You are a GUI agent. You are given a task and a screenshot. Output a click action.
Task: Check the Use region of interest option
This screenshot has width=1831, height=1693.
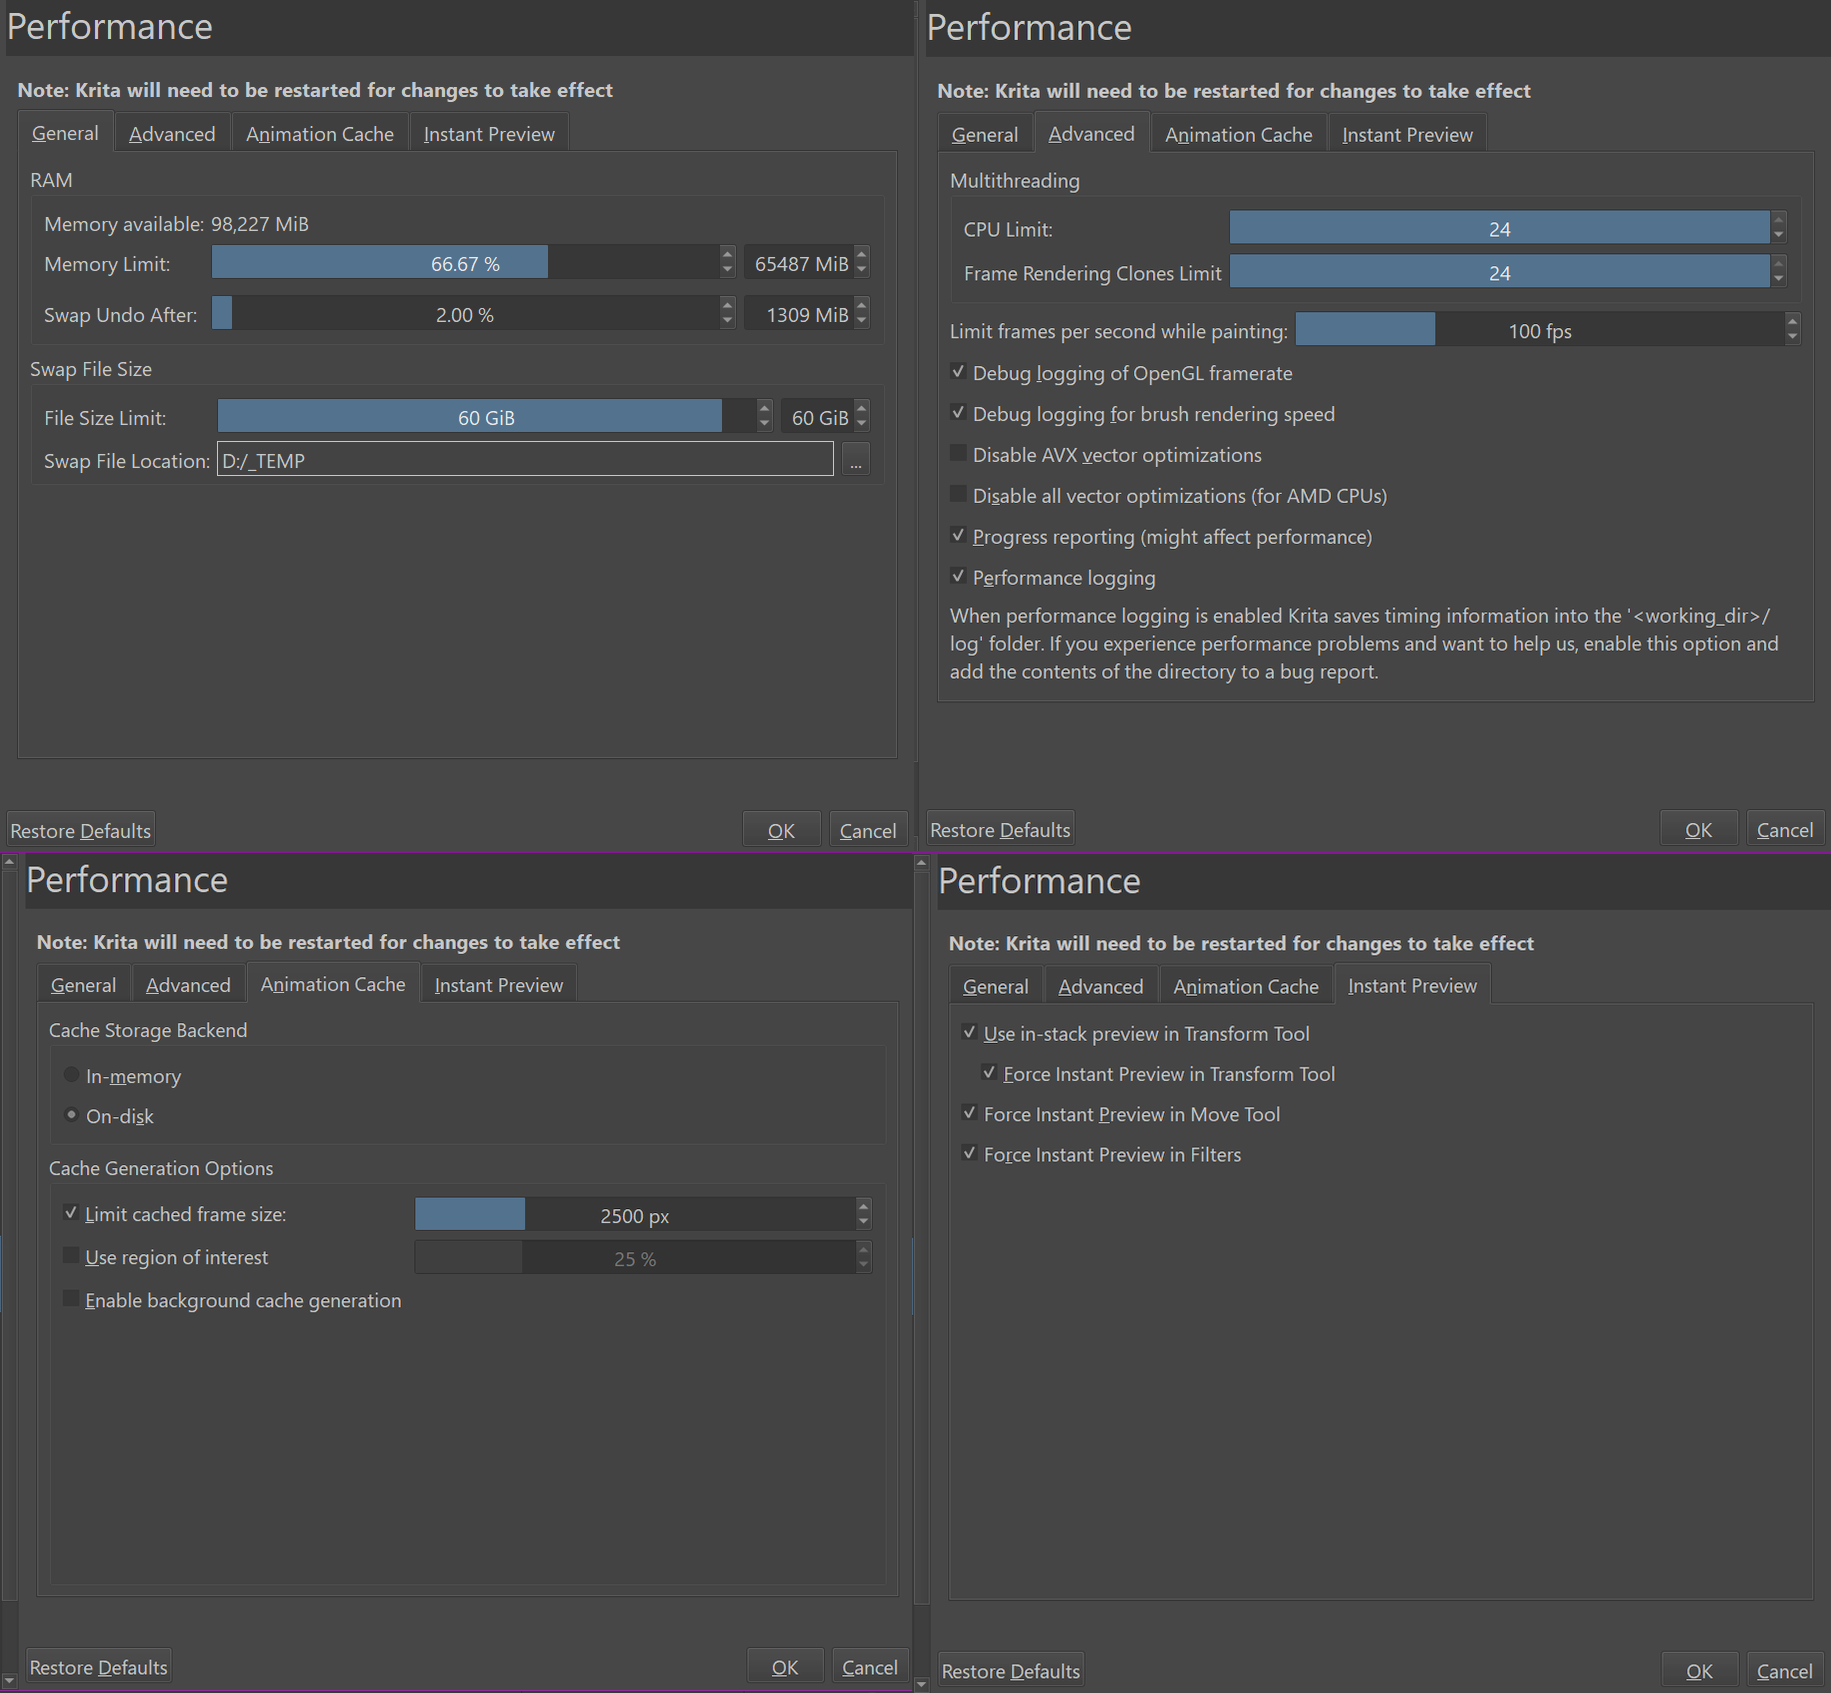[x=71, y=1257]
